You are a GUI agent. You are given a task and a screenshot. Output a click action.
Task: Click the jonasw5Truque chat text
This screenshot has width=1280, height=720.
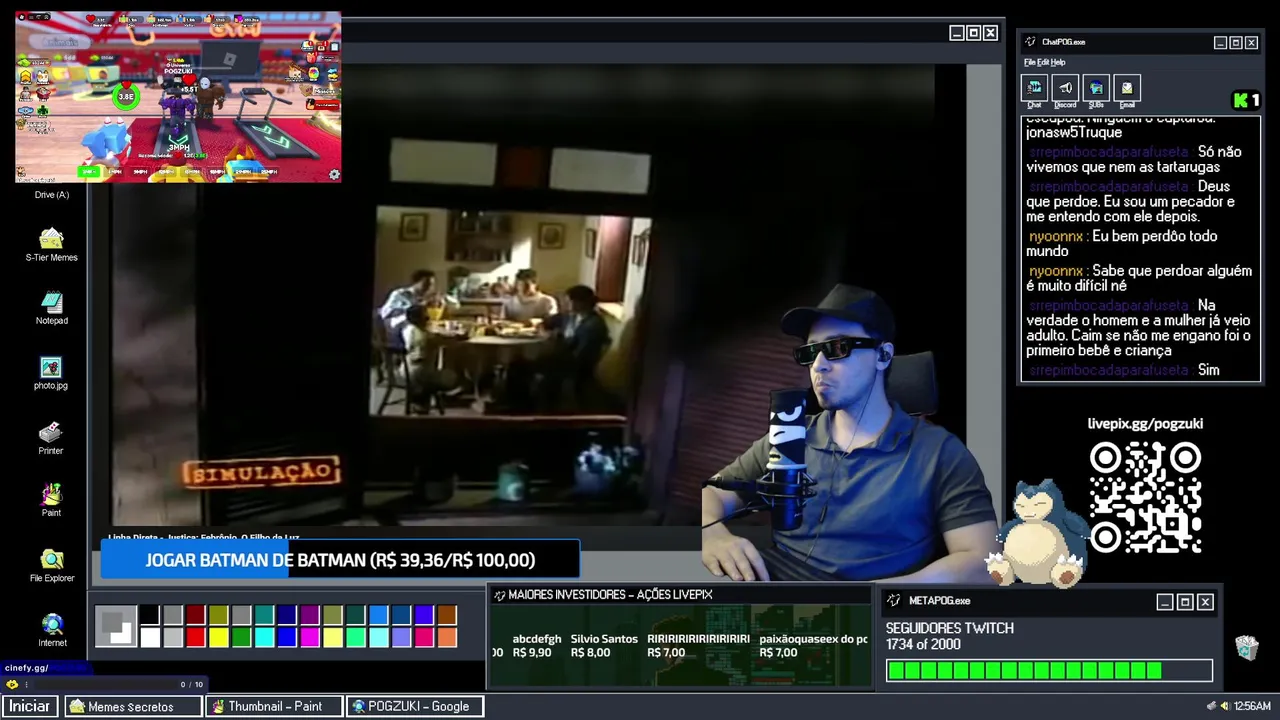[x=1074, y=132]
